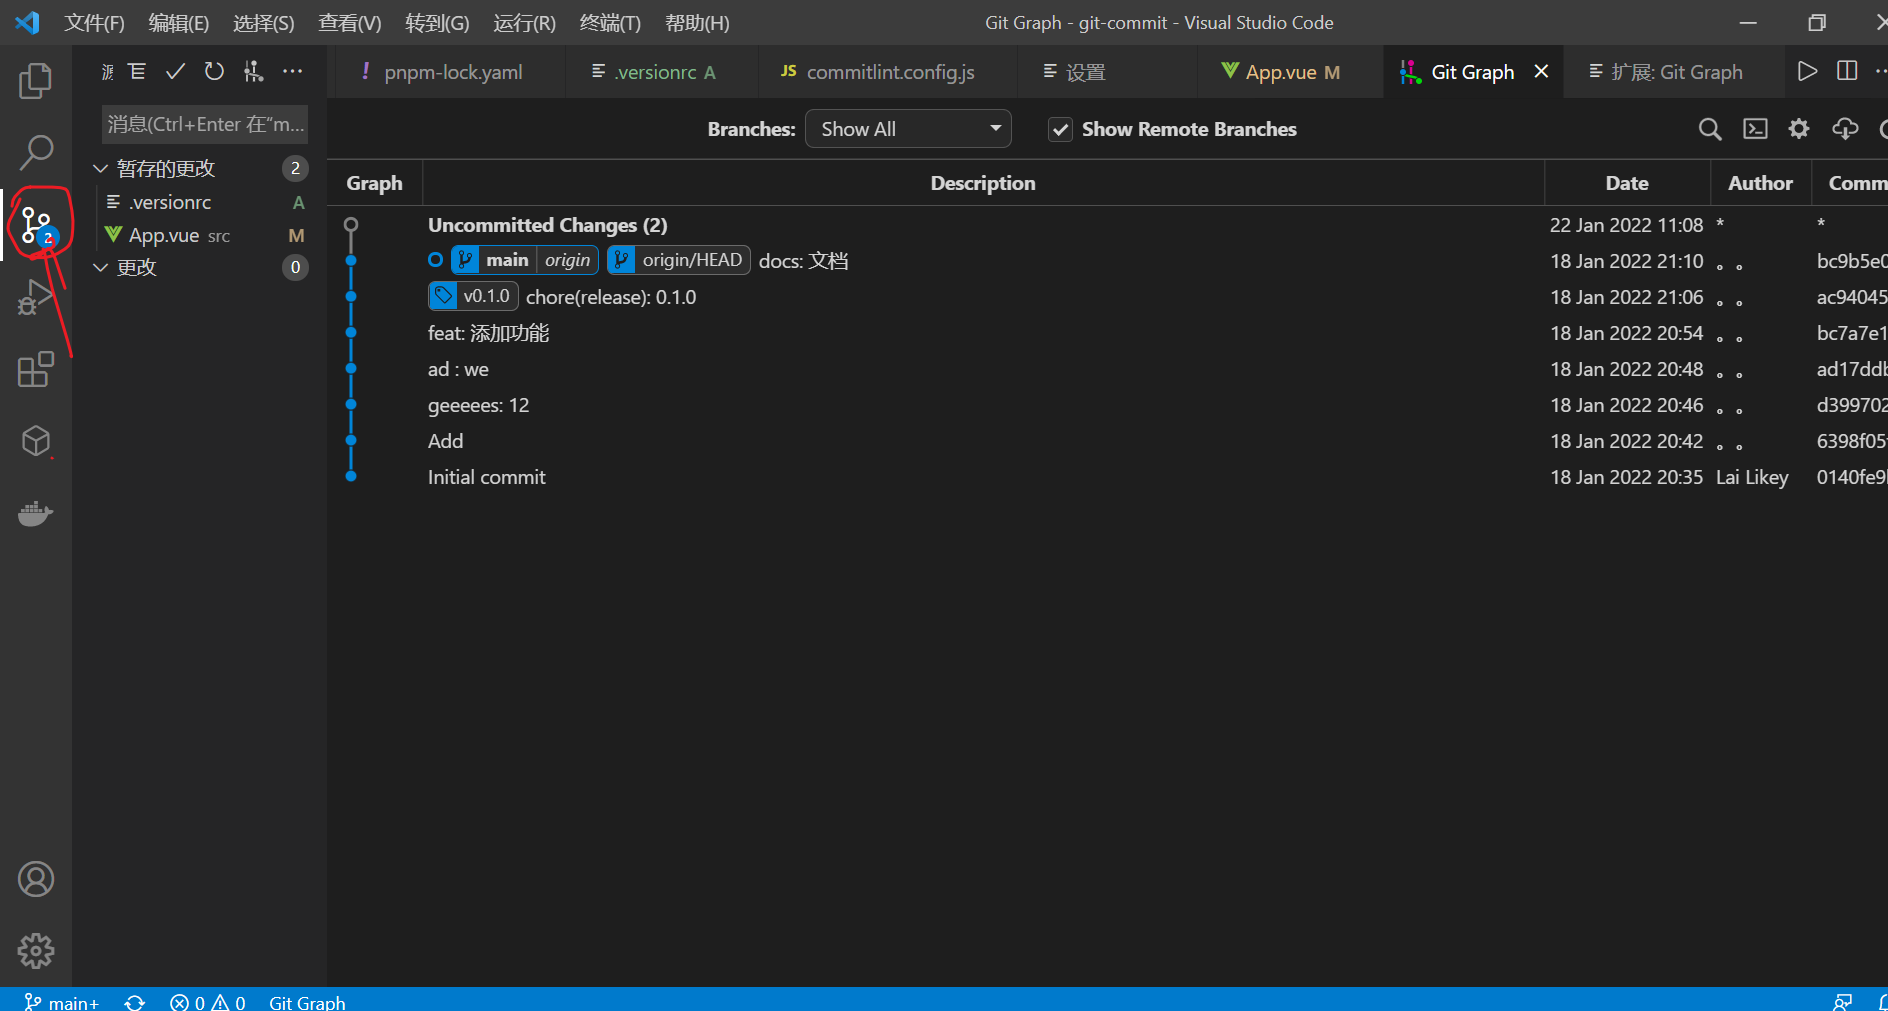Screen dimensions: 1888x1011
Task: Open the Extensions view
Action: point(36,369)
